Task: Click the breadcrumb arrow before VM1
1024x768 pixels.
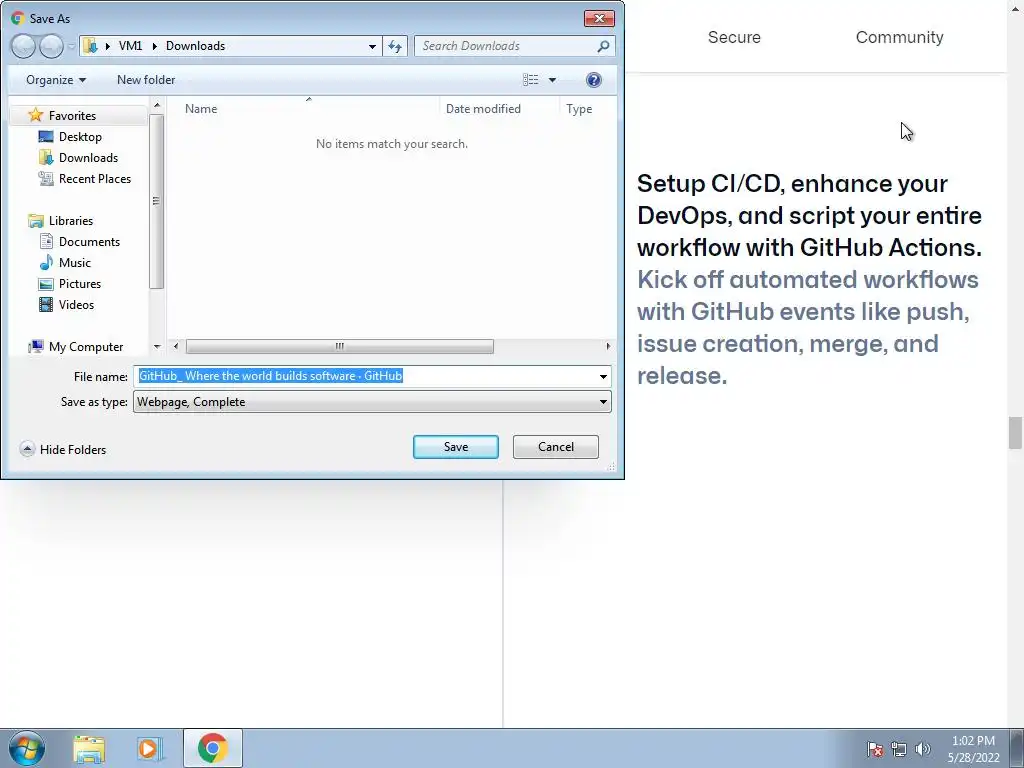Action: (x=108, y=46)
